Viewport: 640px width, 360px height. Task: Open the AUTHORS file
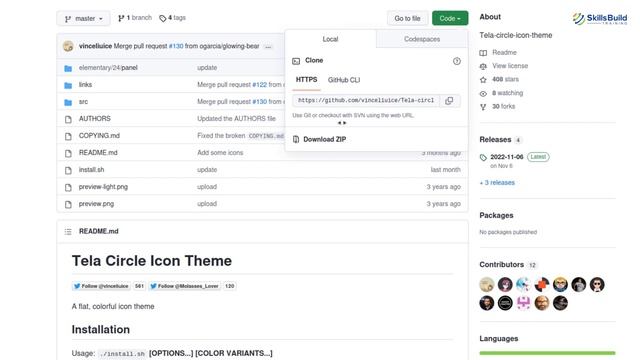(95, 118)
